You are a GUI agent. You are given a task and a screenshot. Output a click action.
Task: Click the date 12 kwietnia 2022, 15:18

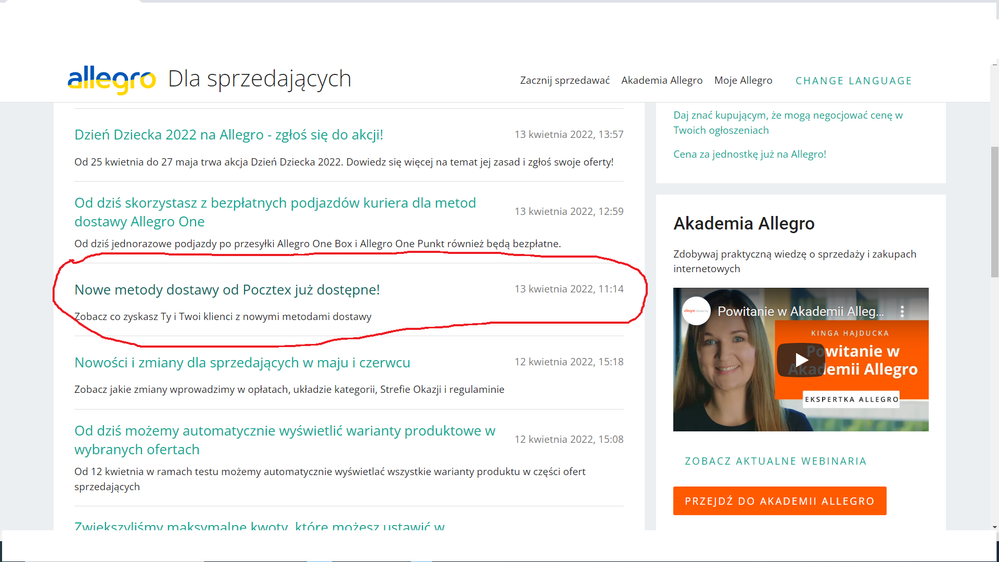click(x=569, y=362)
